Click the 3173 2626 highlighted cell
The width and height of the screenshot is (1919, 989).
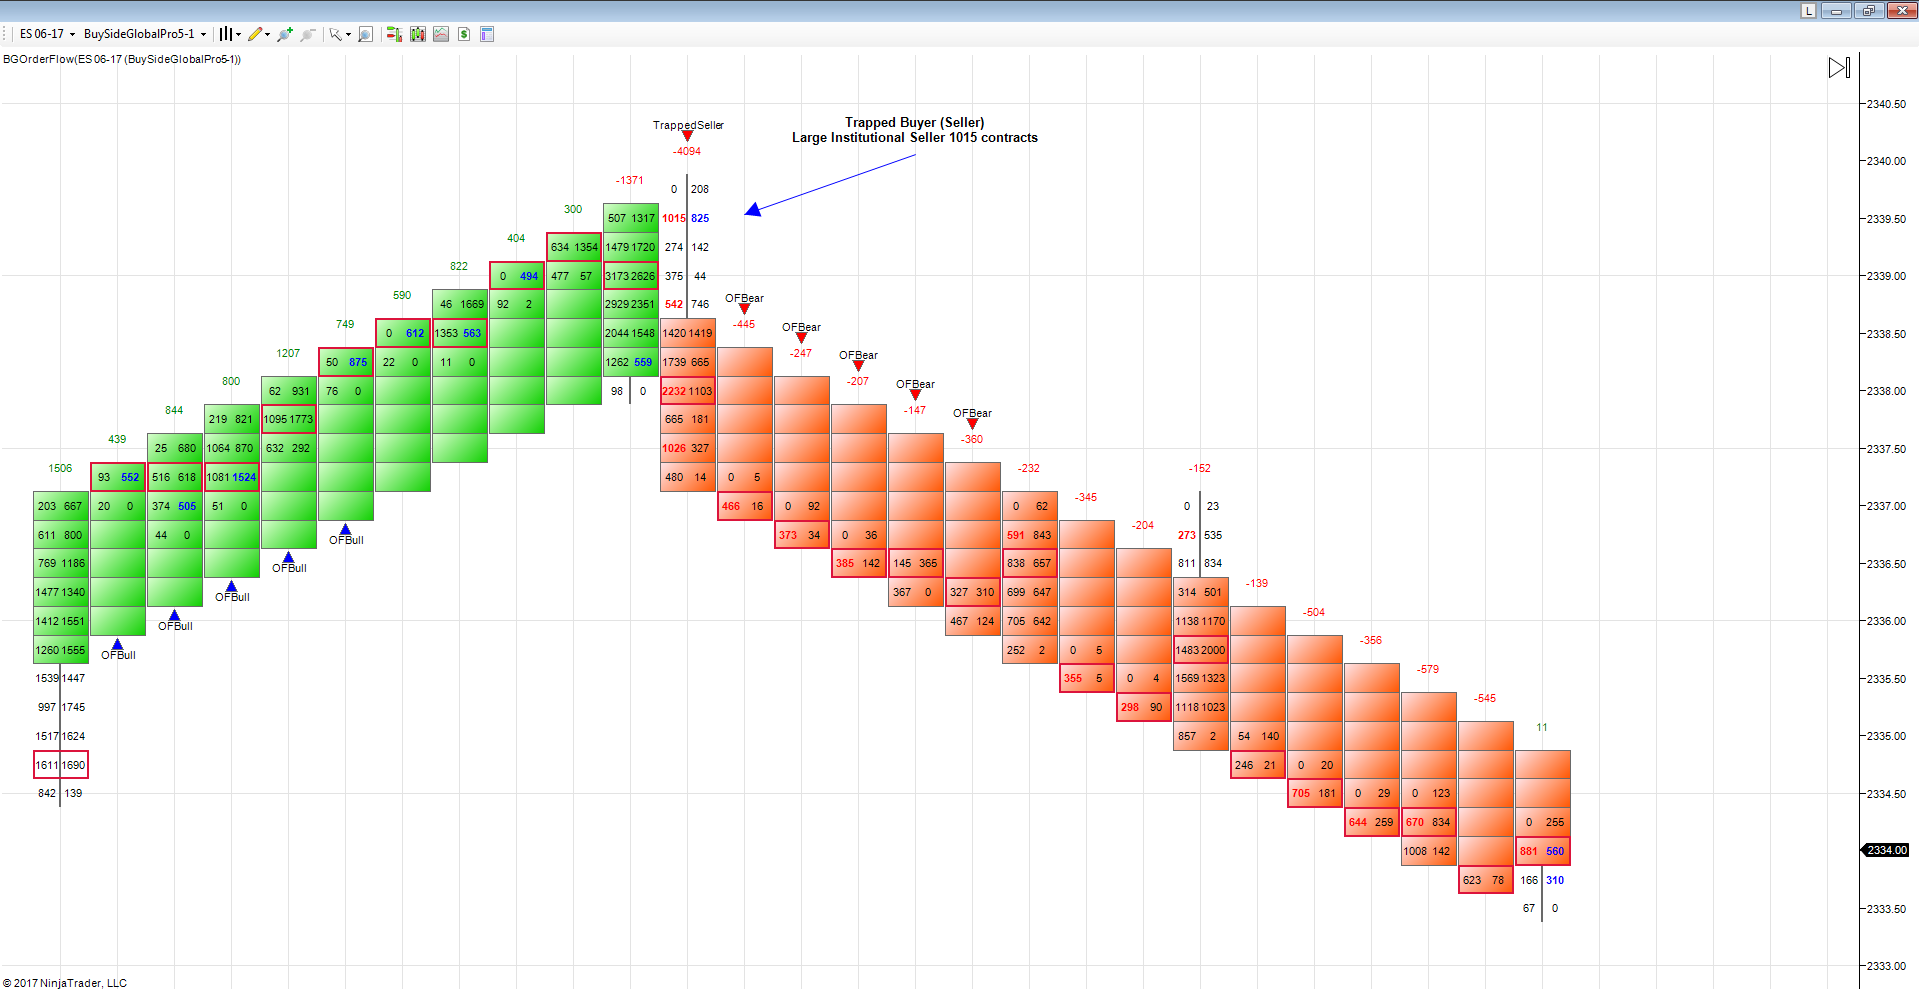pyautogui.click(x=630, y=276)
